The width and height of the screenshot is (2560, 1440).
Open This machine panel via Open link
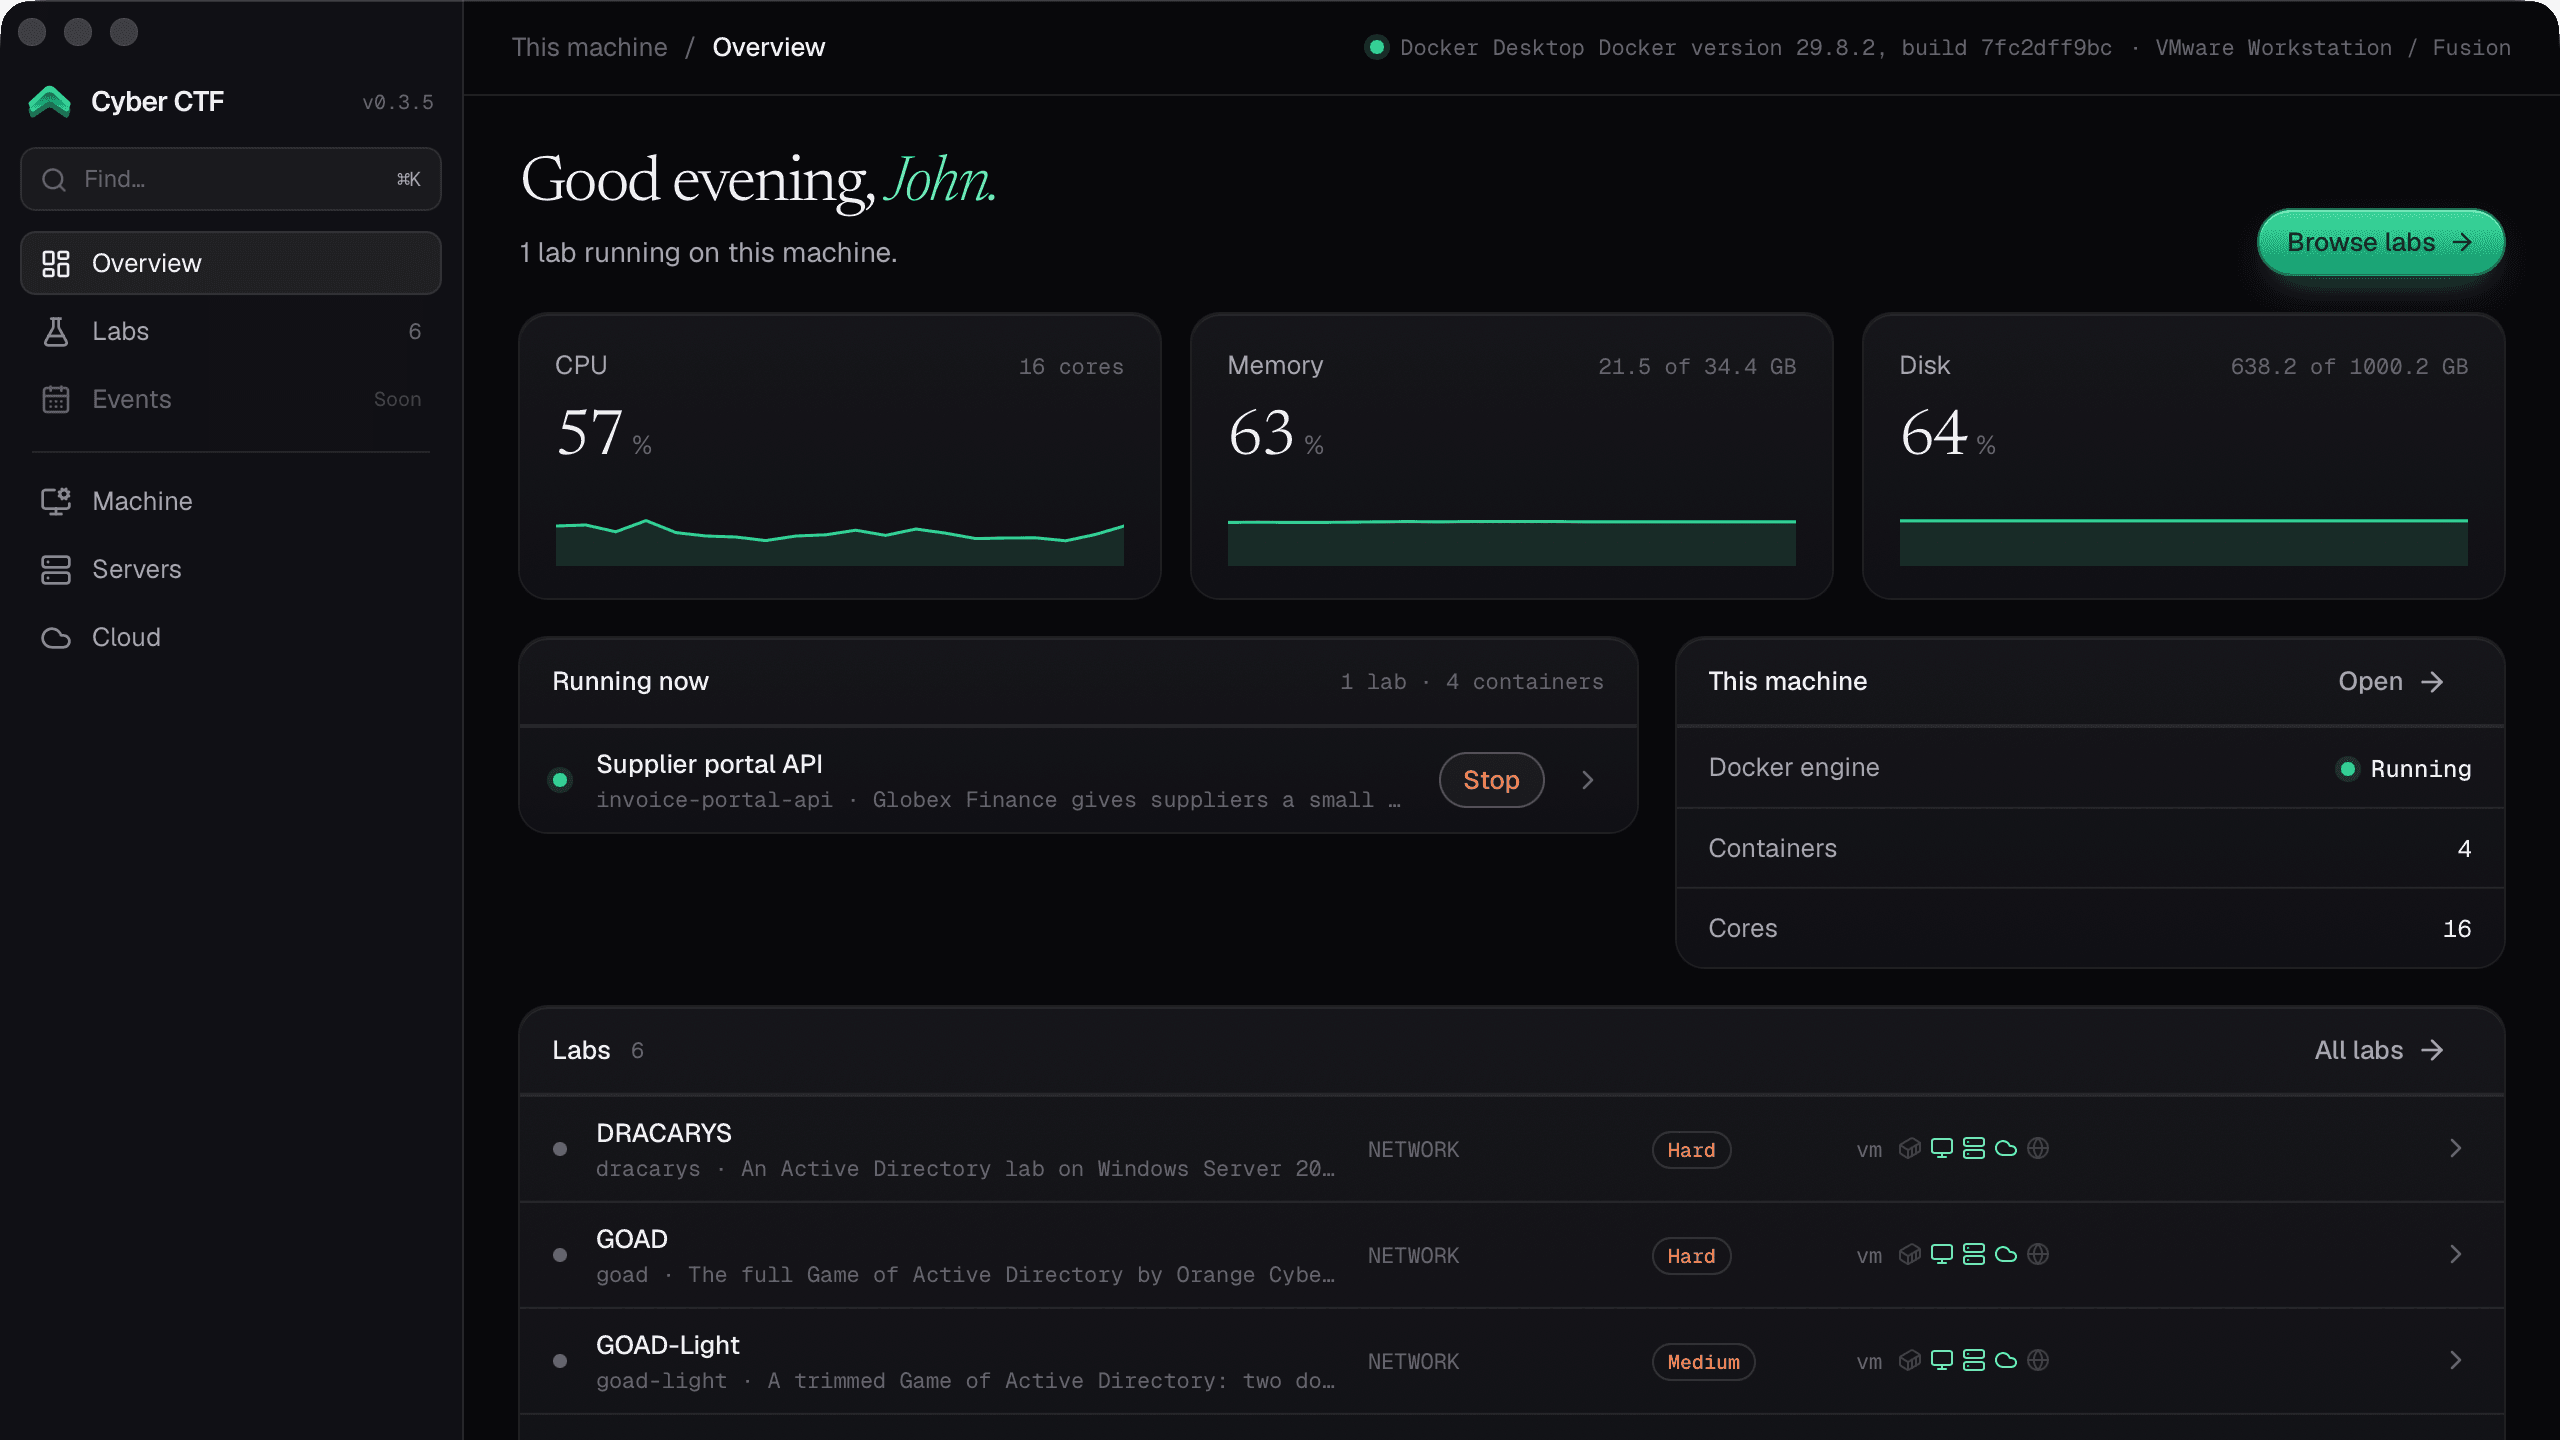coord(2391,681)
